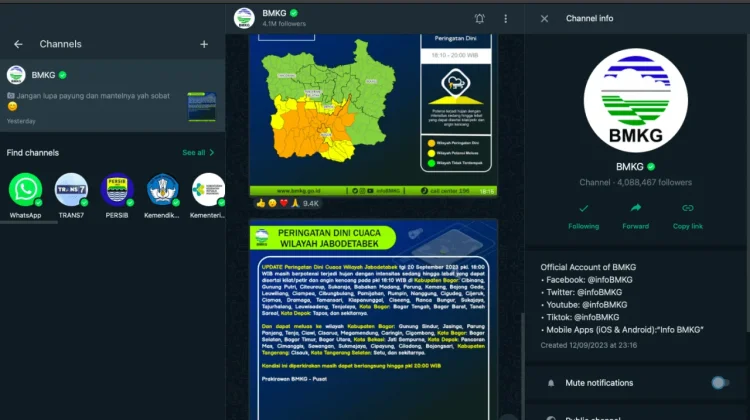This screenshot has width=750, height=420.
Task: Expand See all channels
Action: tap(198, 153)
